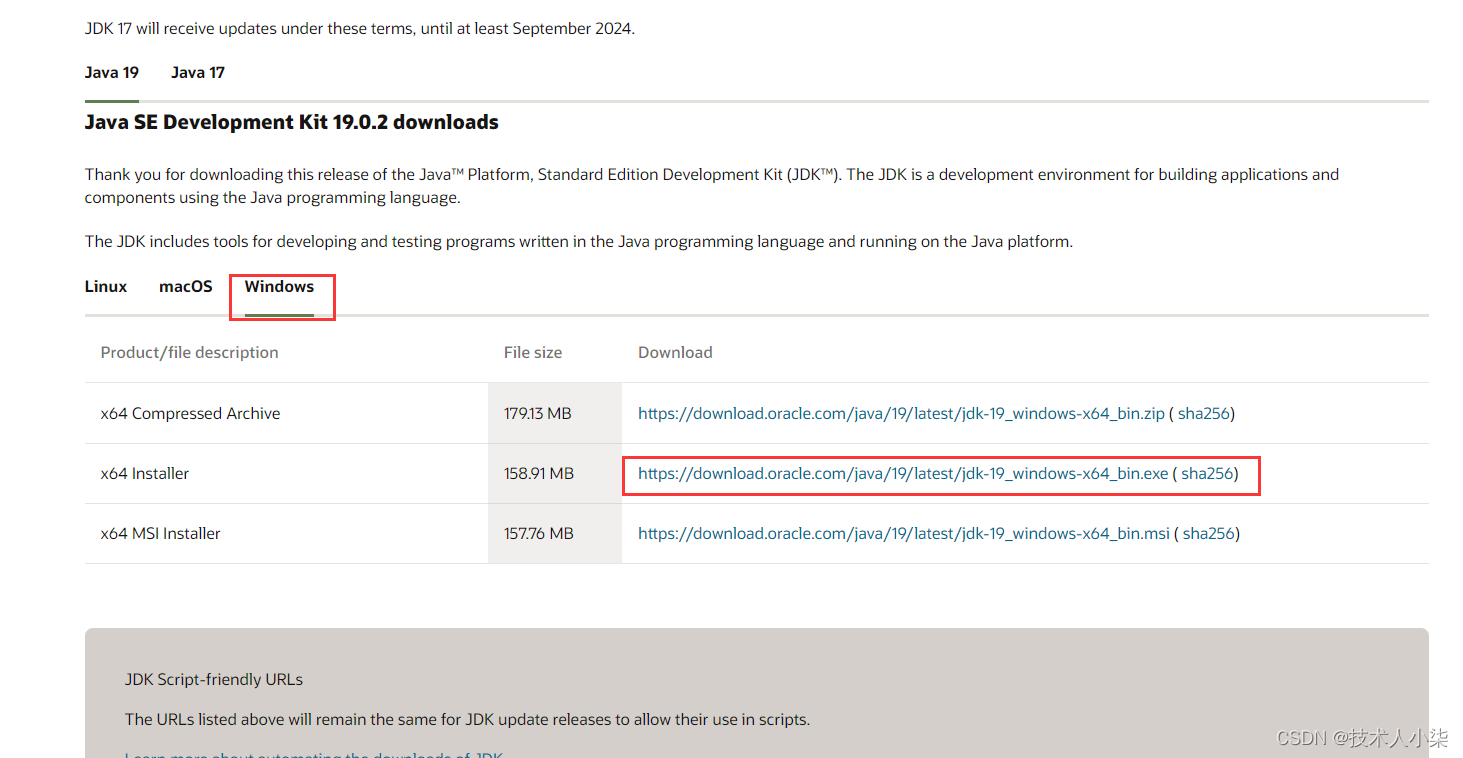Screen dimensions: 1463x758
Task: Click the '157.76 MB' file size cell
Action: click(555, 533)
